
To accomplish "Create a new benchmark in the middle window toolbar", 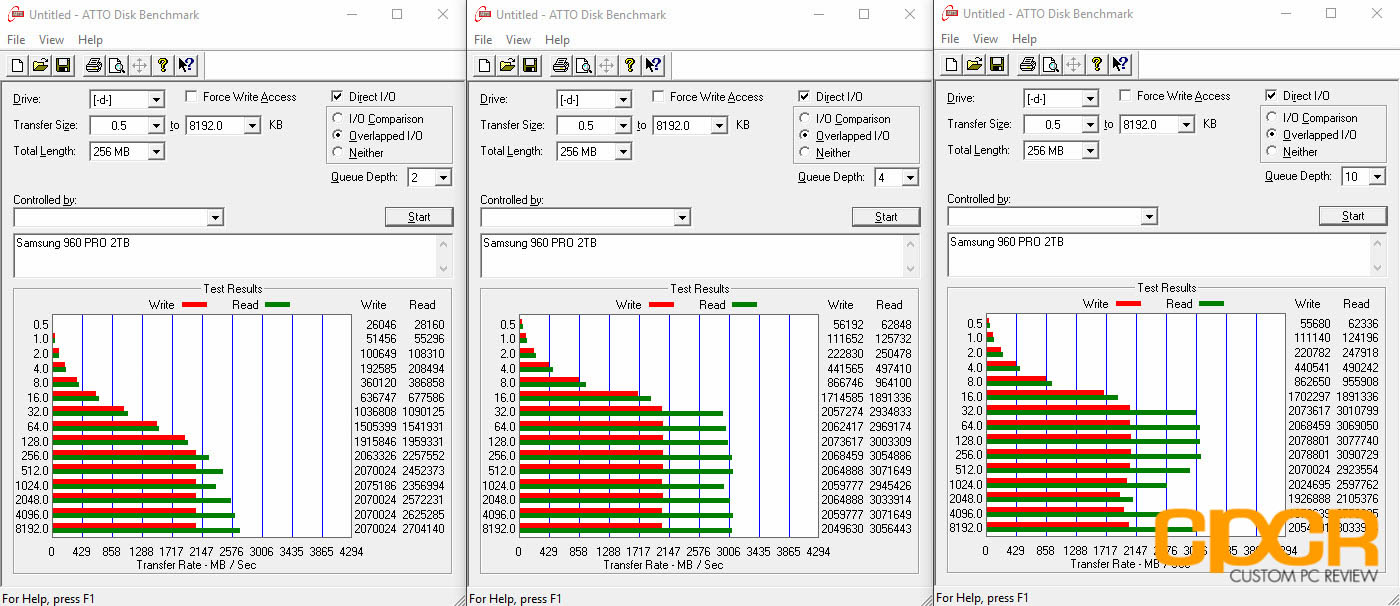I will [485, 66].
